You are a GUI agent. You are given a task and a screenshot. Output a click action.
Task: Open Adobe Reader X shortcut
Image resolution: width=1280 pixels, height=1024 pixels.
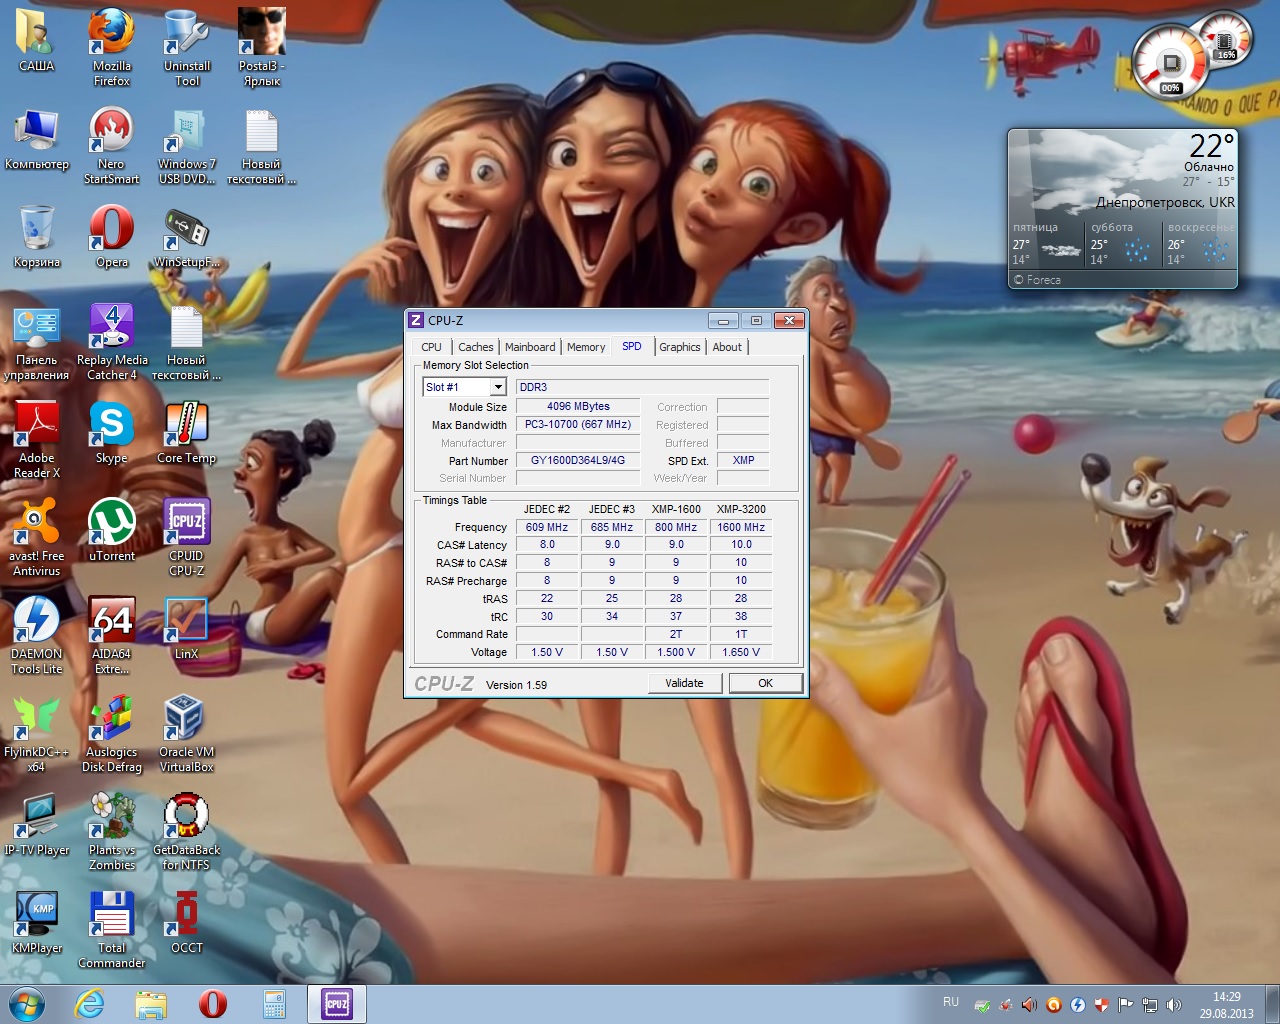[x=37, y=440]
